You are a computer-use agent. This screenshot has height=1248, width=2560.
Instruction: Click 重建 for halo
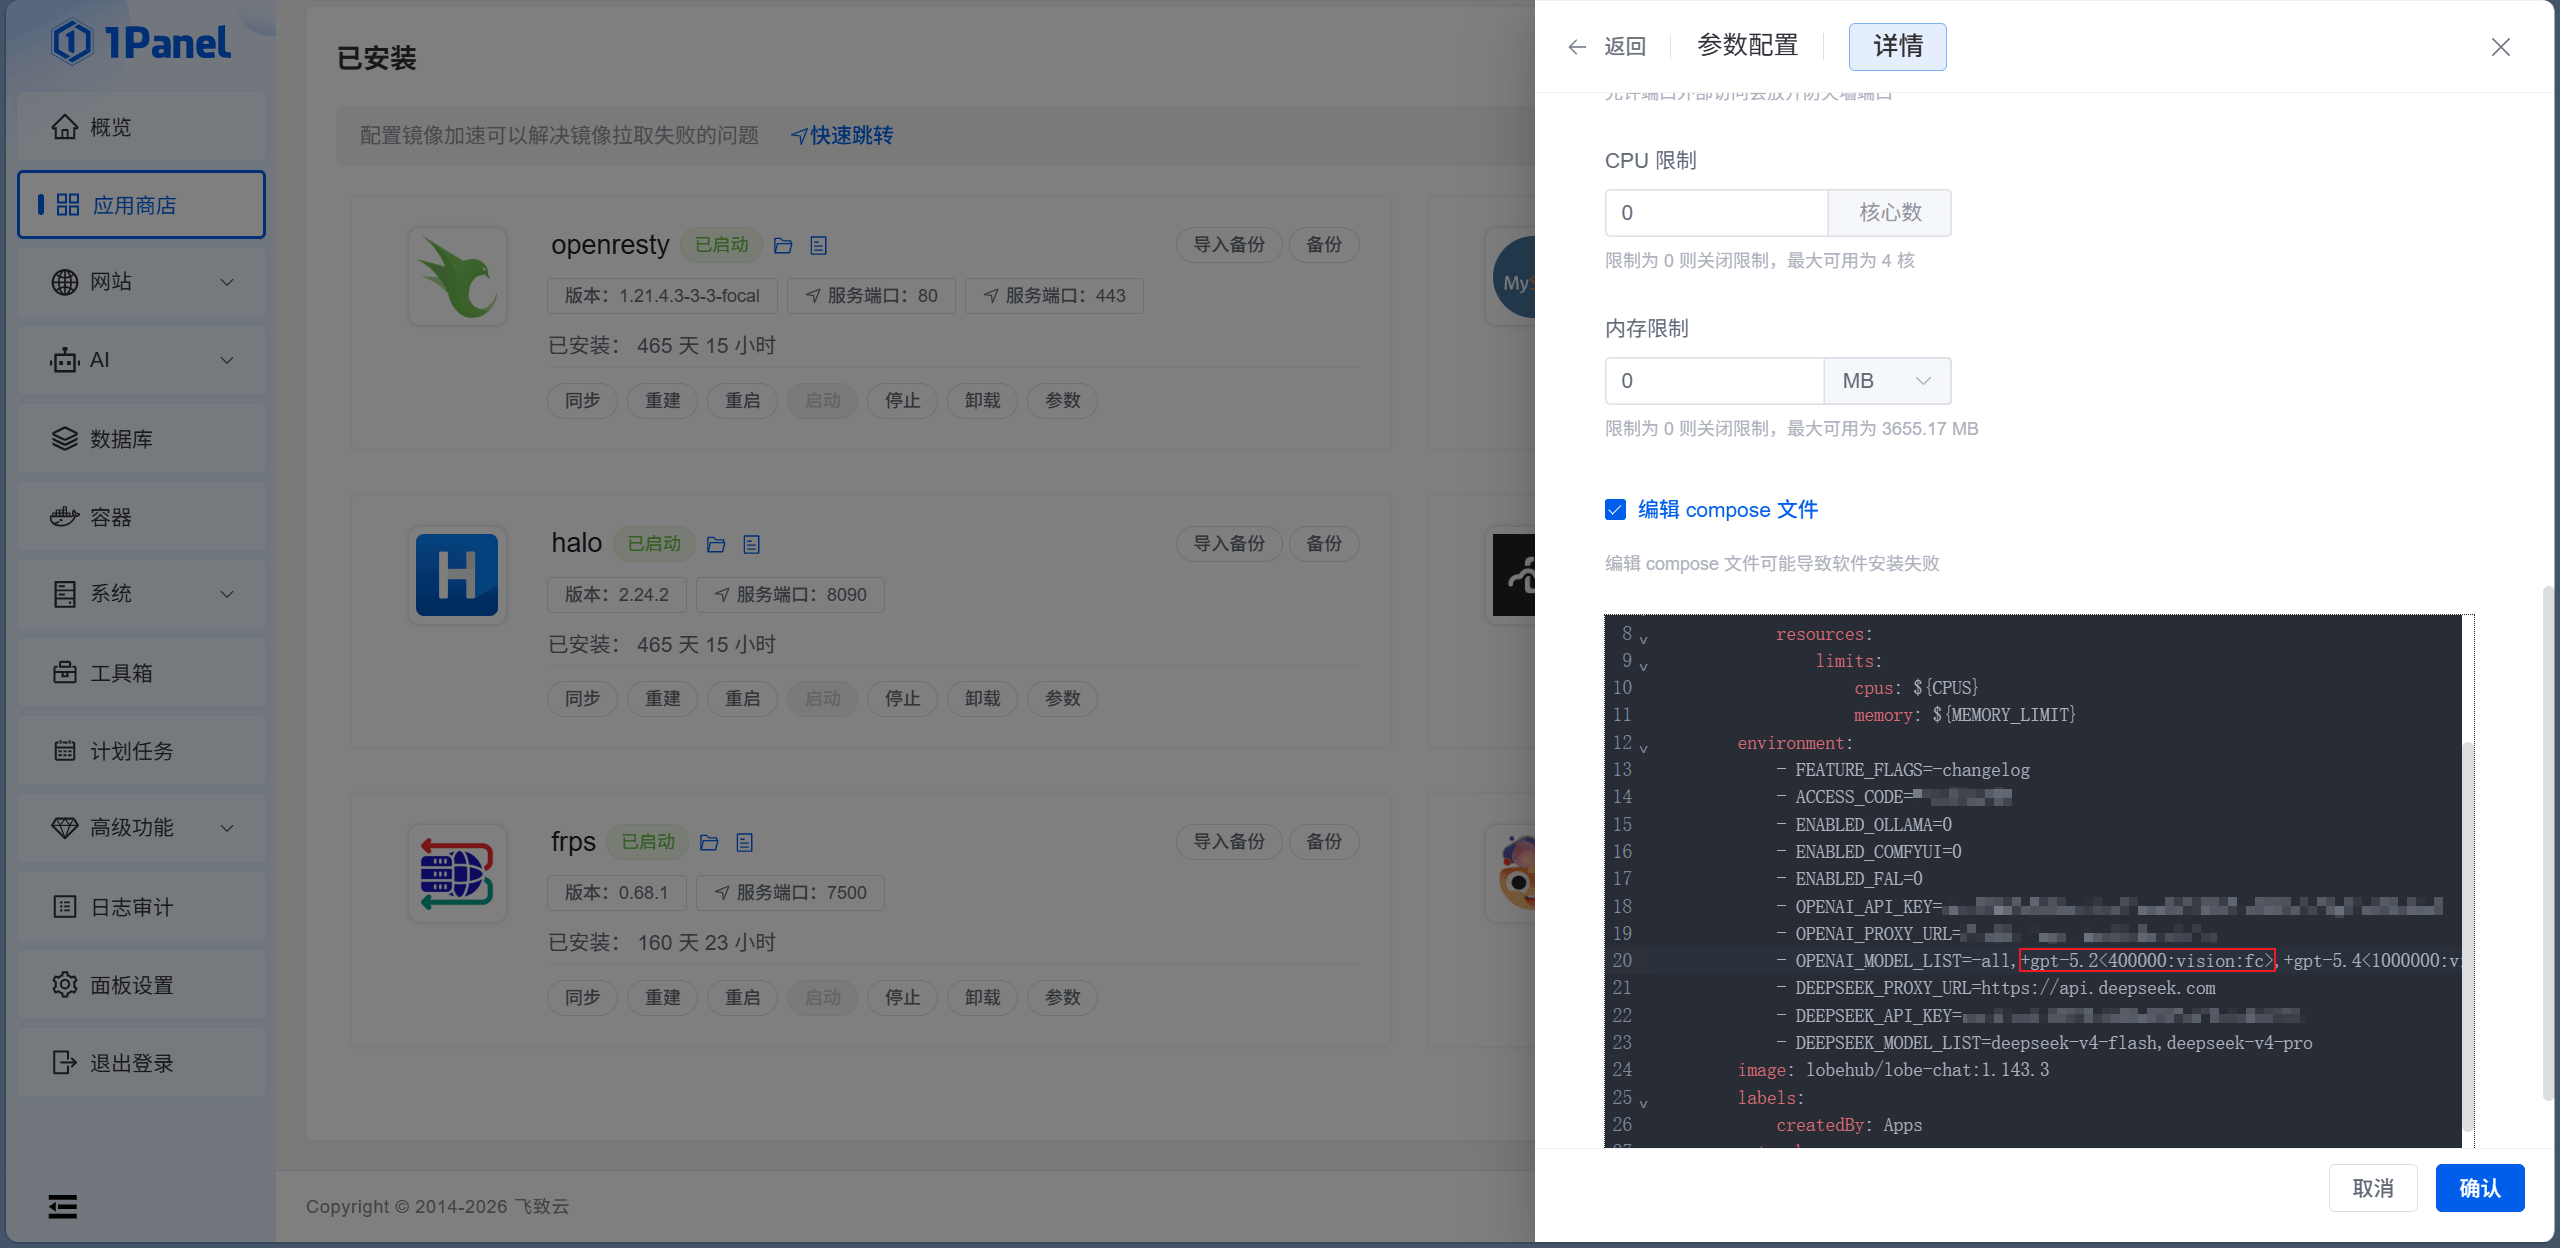pyautogui.click(x=662, y=699)
